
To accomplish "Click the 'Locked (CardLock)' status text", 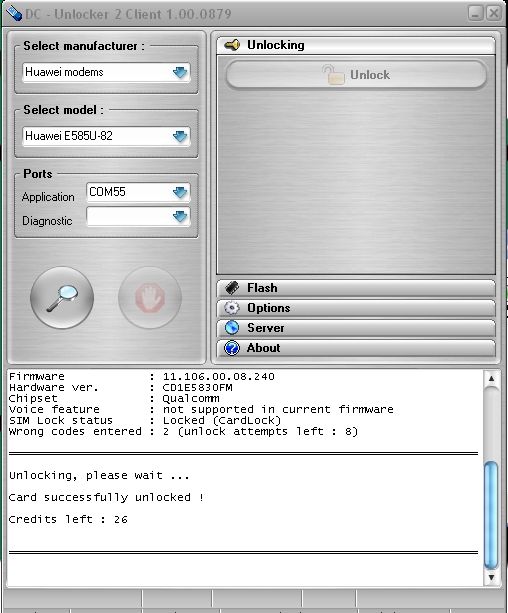I will 222,420.
